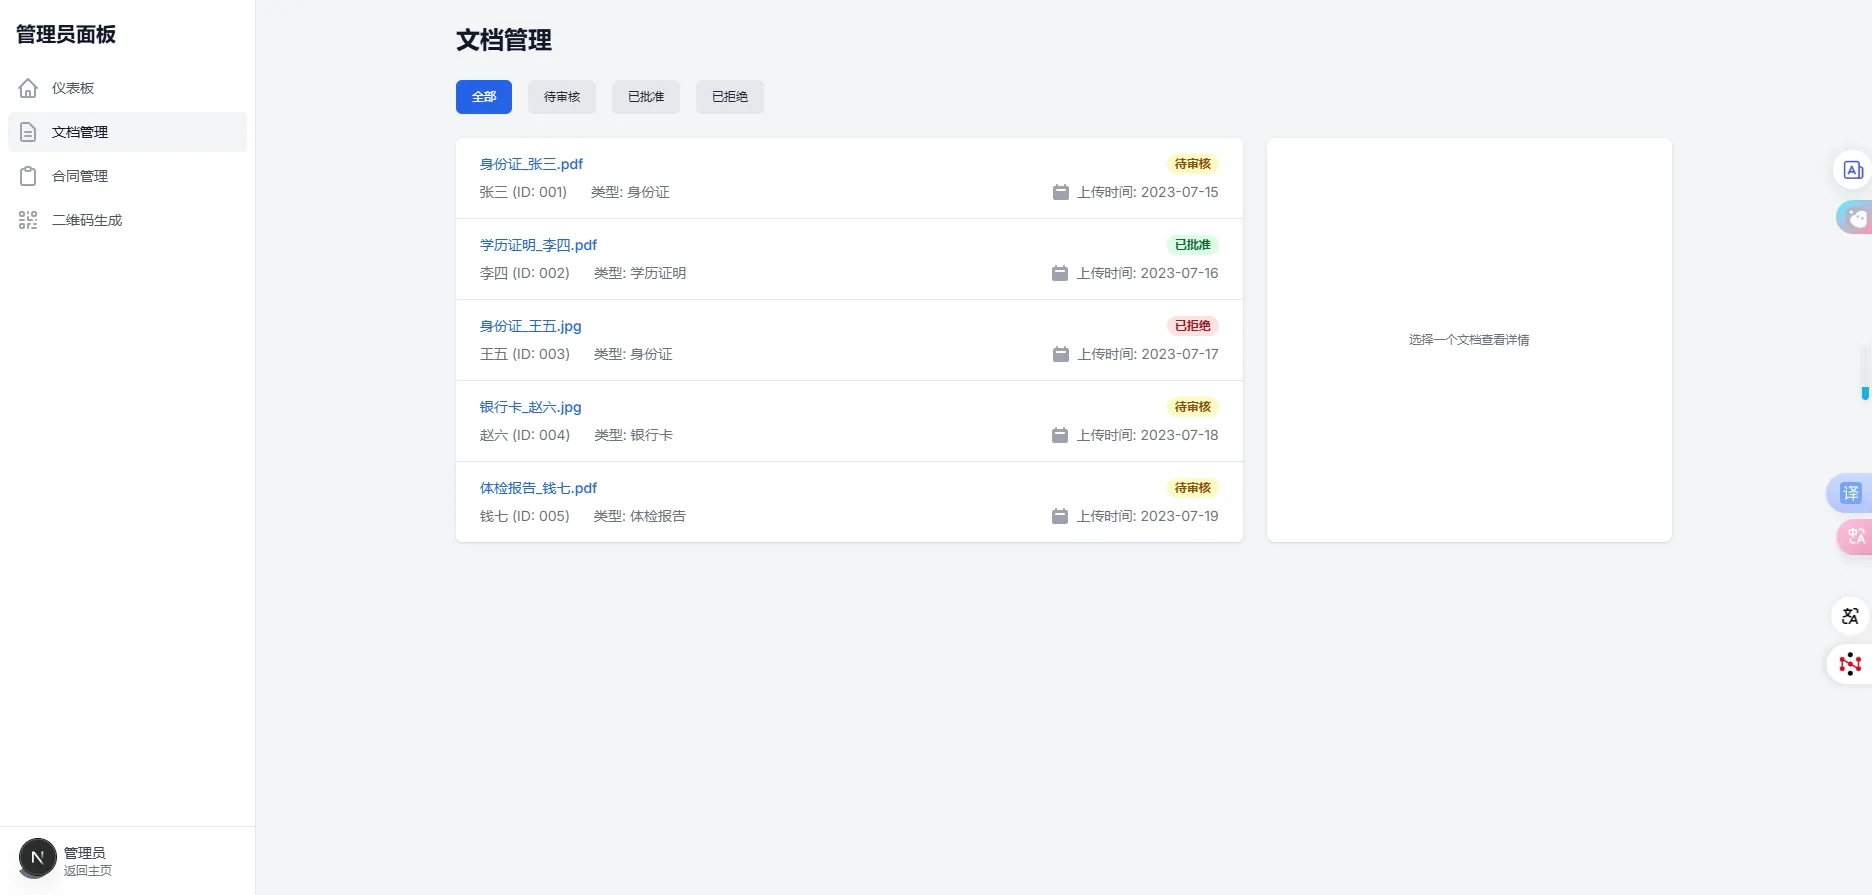The height and width of the screenshot is (895, 1872).
Task: Click the black language-switch round icon
Action: click(x=1850, y=616)
